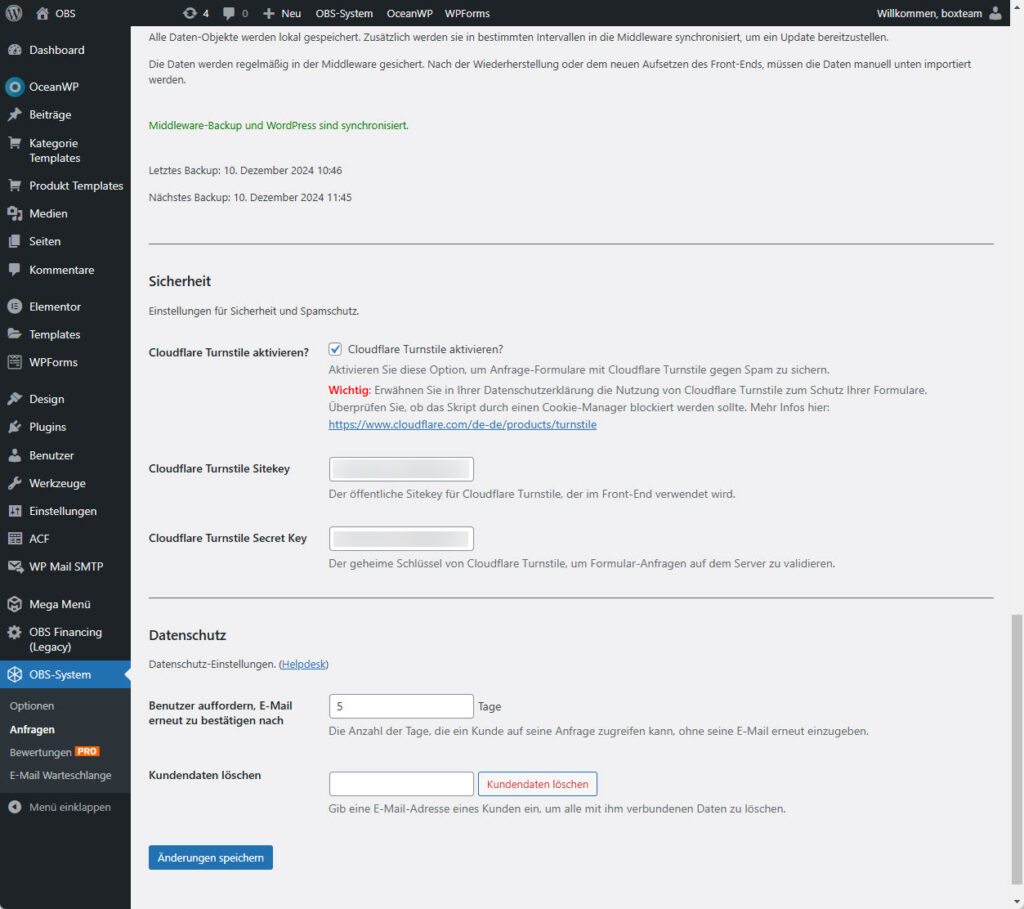Image resolution: width=1024 pixels, height=909 pixels.
Task: Open WPForms in top admin bar
Action: 467,13
